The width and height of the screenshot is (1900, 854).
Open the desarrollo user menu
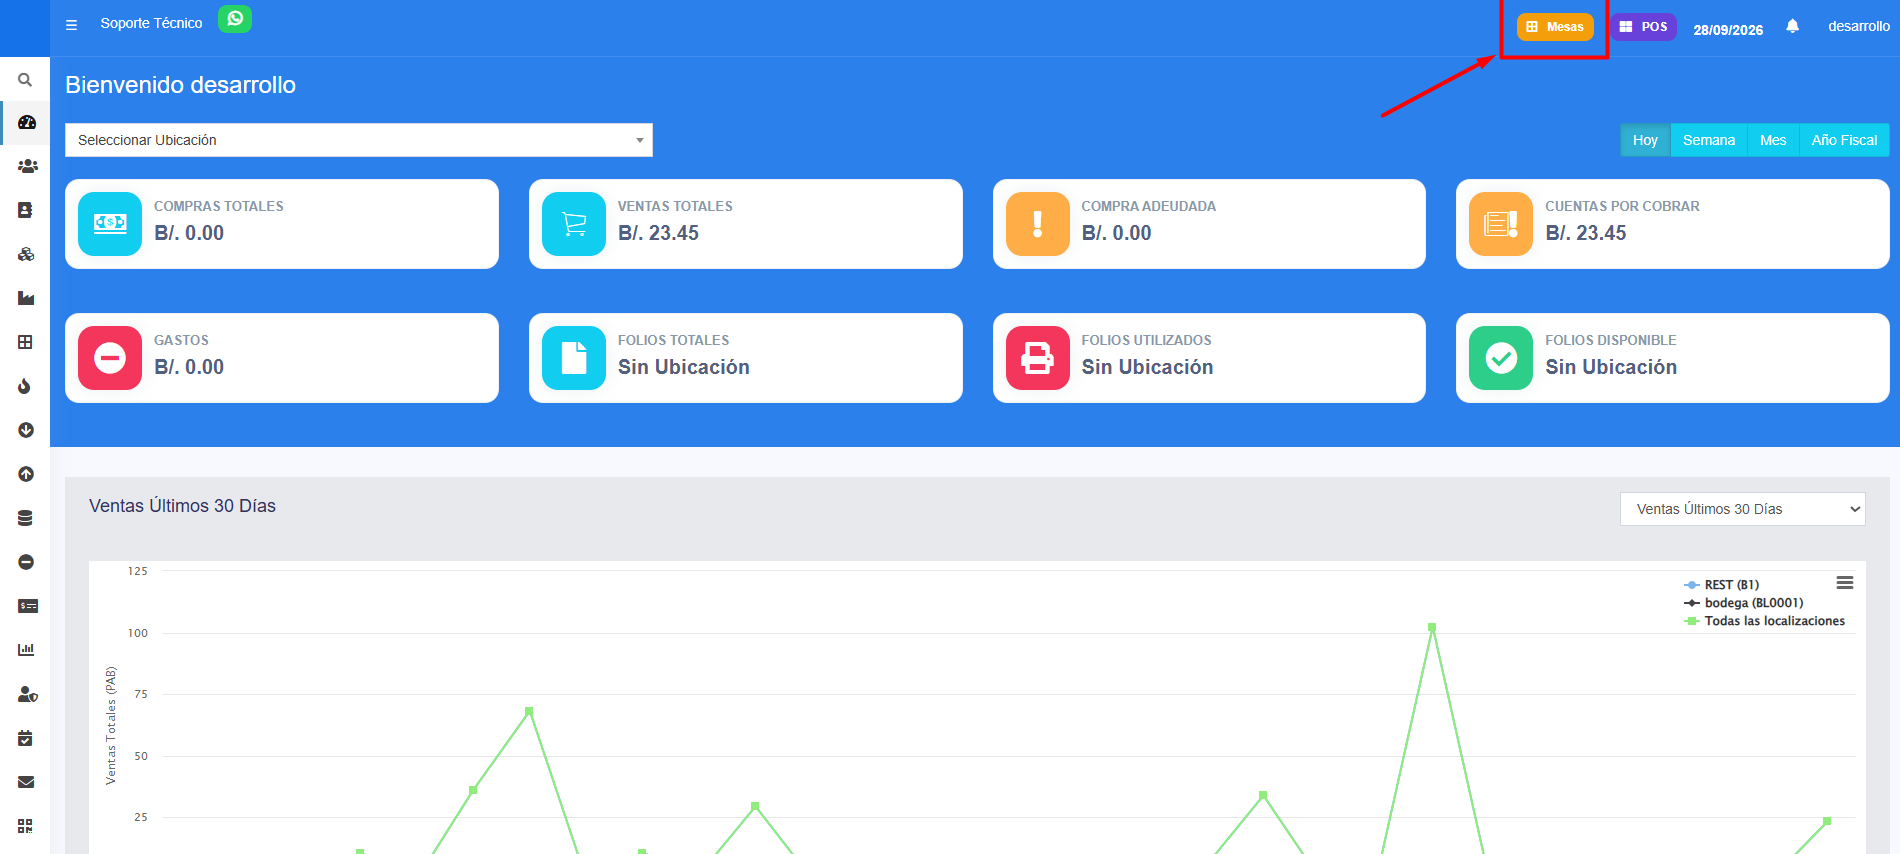coord(1858,26)
